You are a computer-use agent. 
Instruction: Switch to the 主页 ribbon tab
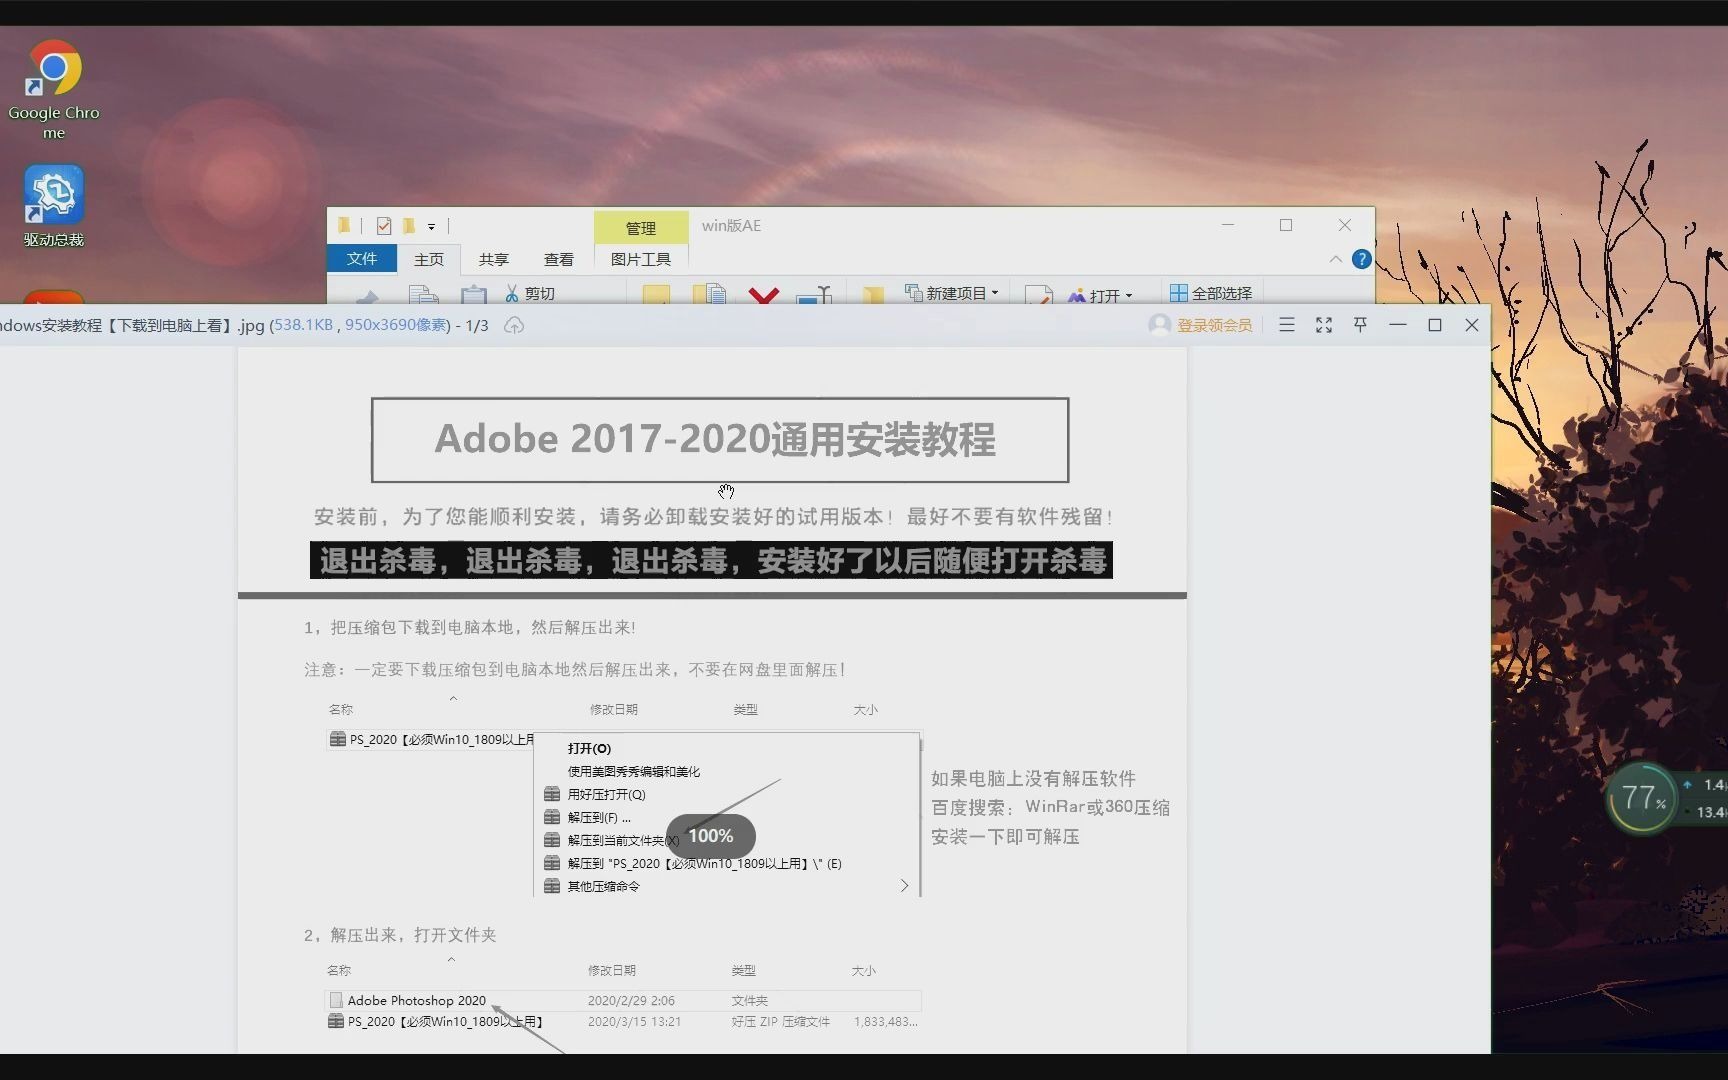(429, 259)
